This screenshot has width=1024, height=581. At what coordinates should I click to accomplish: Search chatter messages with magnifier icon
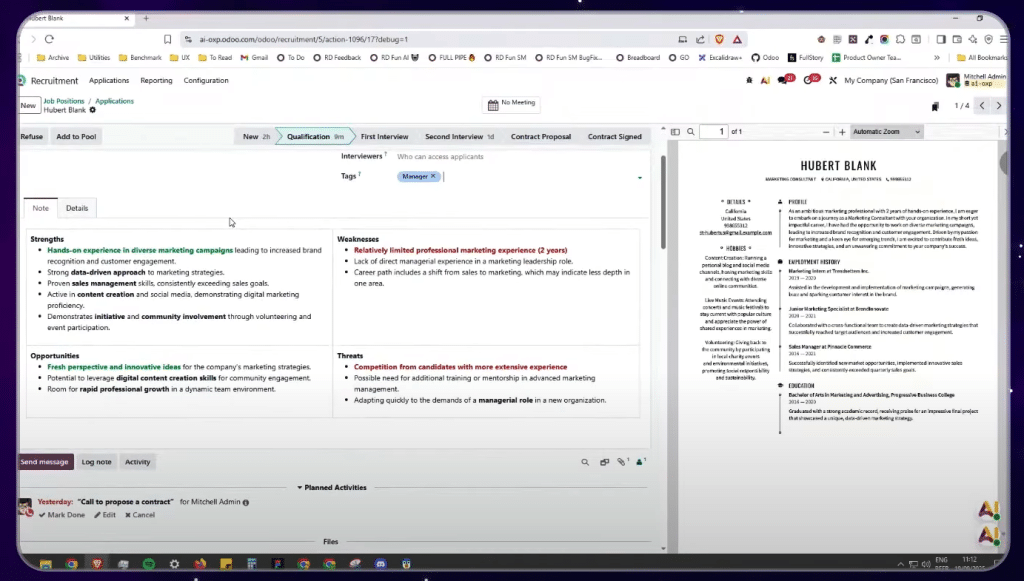[585, 462]
